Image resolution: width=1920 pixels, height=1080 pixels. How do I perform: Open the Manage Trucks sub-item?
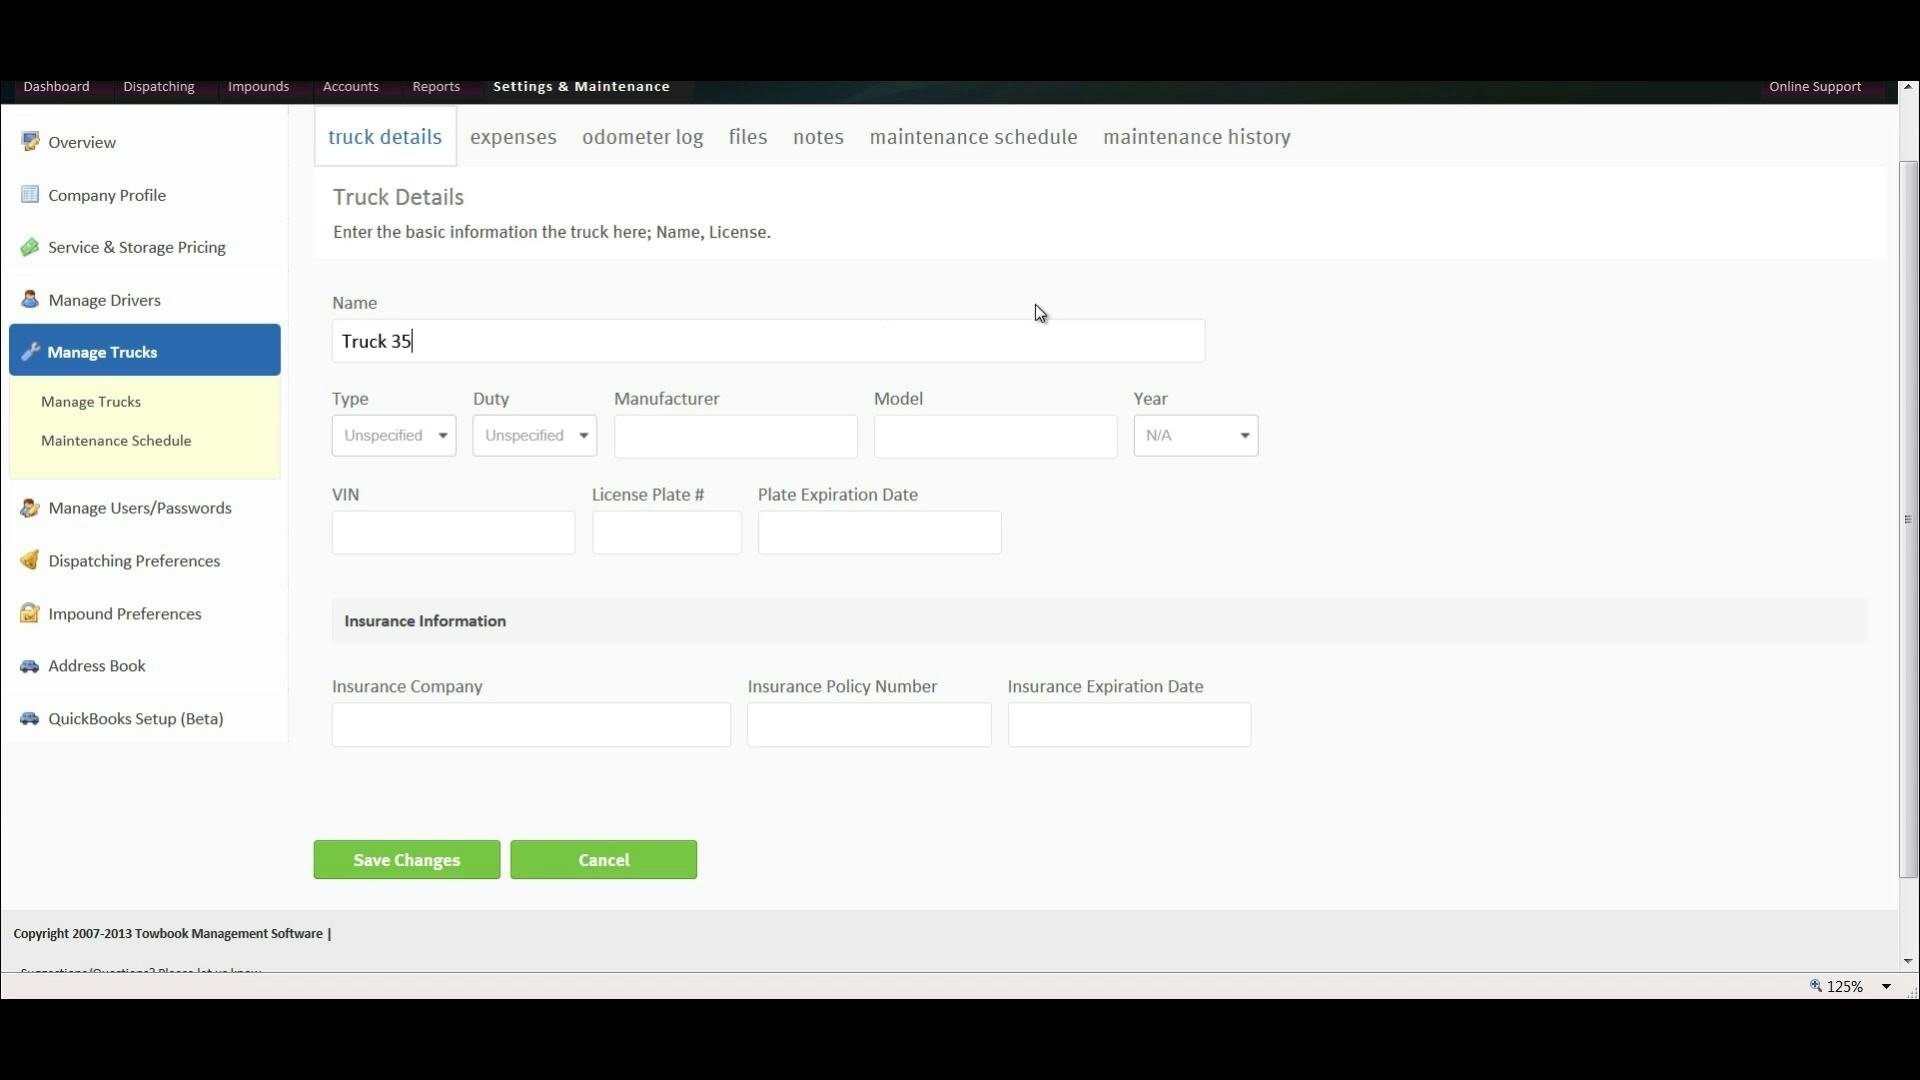point(91,402)
